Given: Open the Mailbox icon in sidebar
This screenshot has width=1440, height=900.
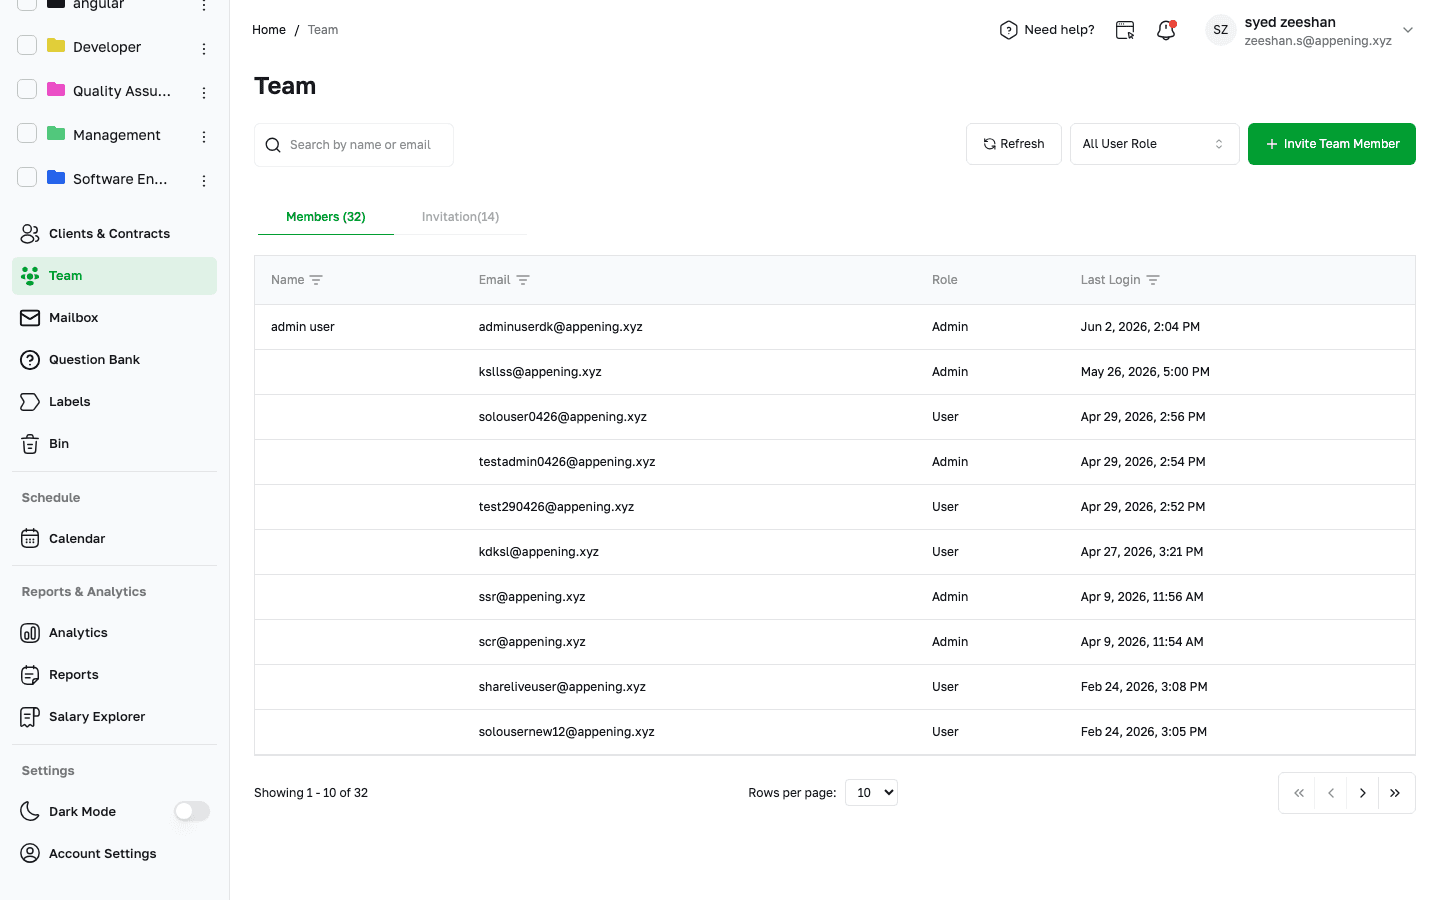Looking at the screenshot, I should 30,318.
